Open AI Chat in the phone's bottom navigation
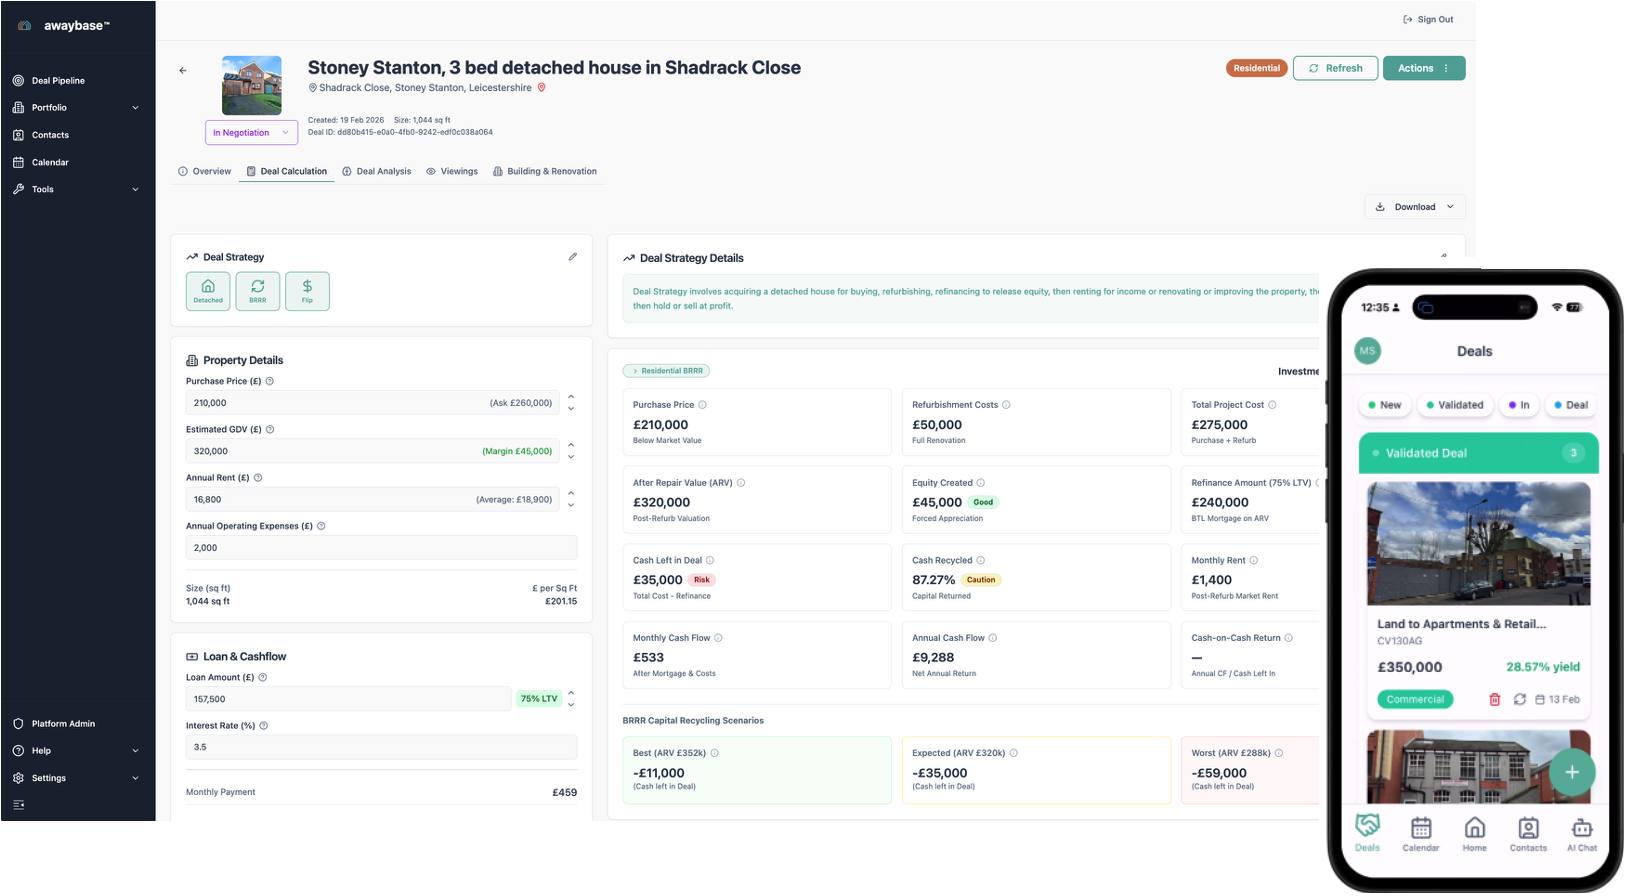 pyautogui.click(x=1582, y=834)
